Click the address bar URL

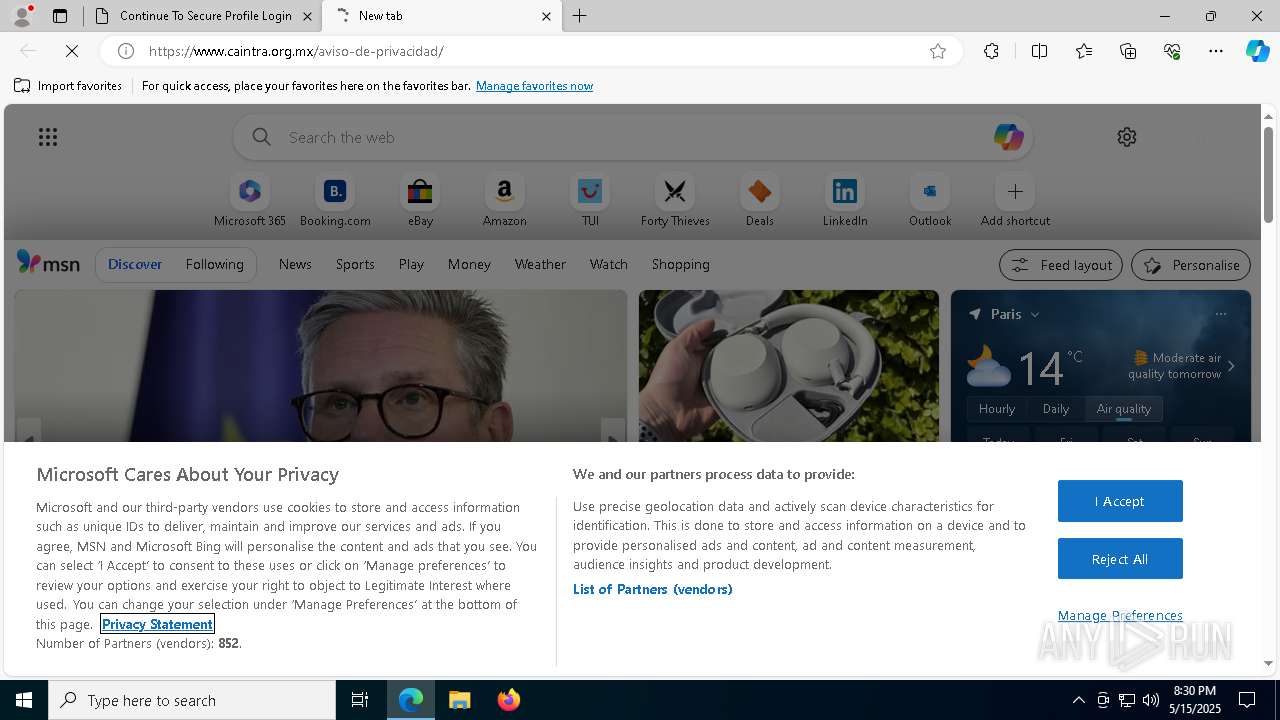tap(296, 51)
